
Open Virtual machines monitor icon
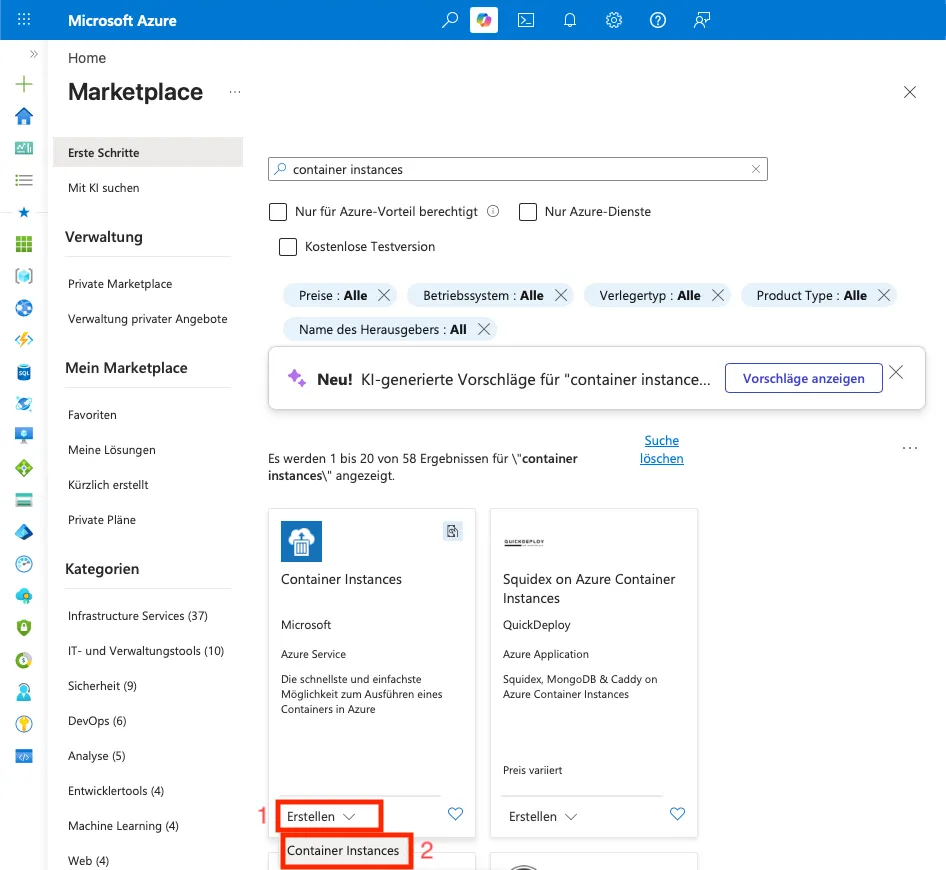(x=24, y=436)
